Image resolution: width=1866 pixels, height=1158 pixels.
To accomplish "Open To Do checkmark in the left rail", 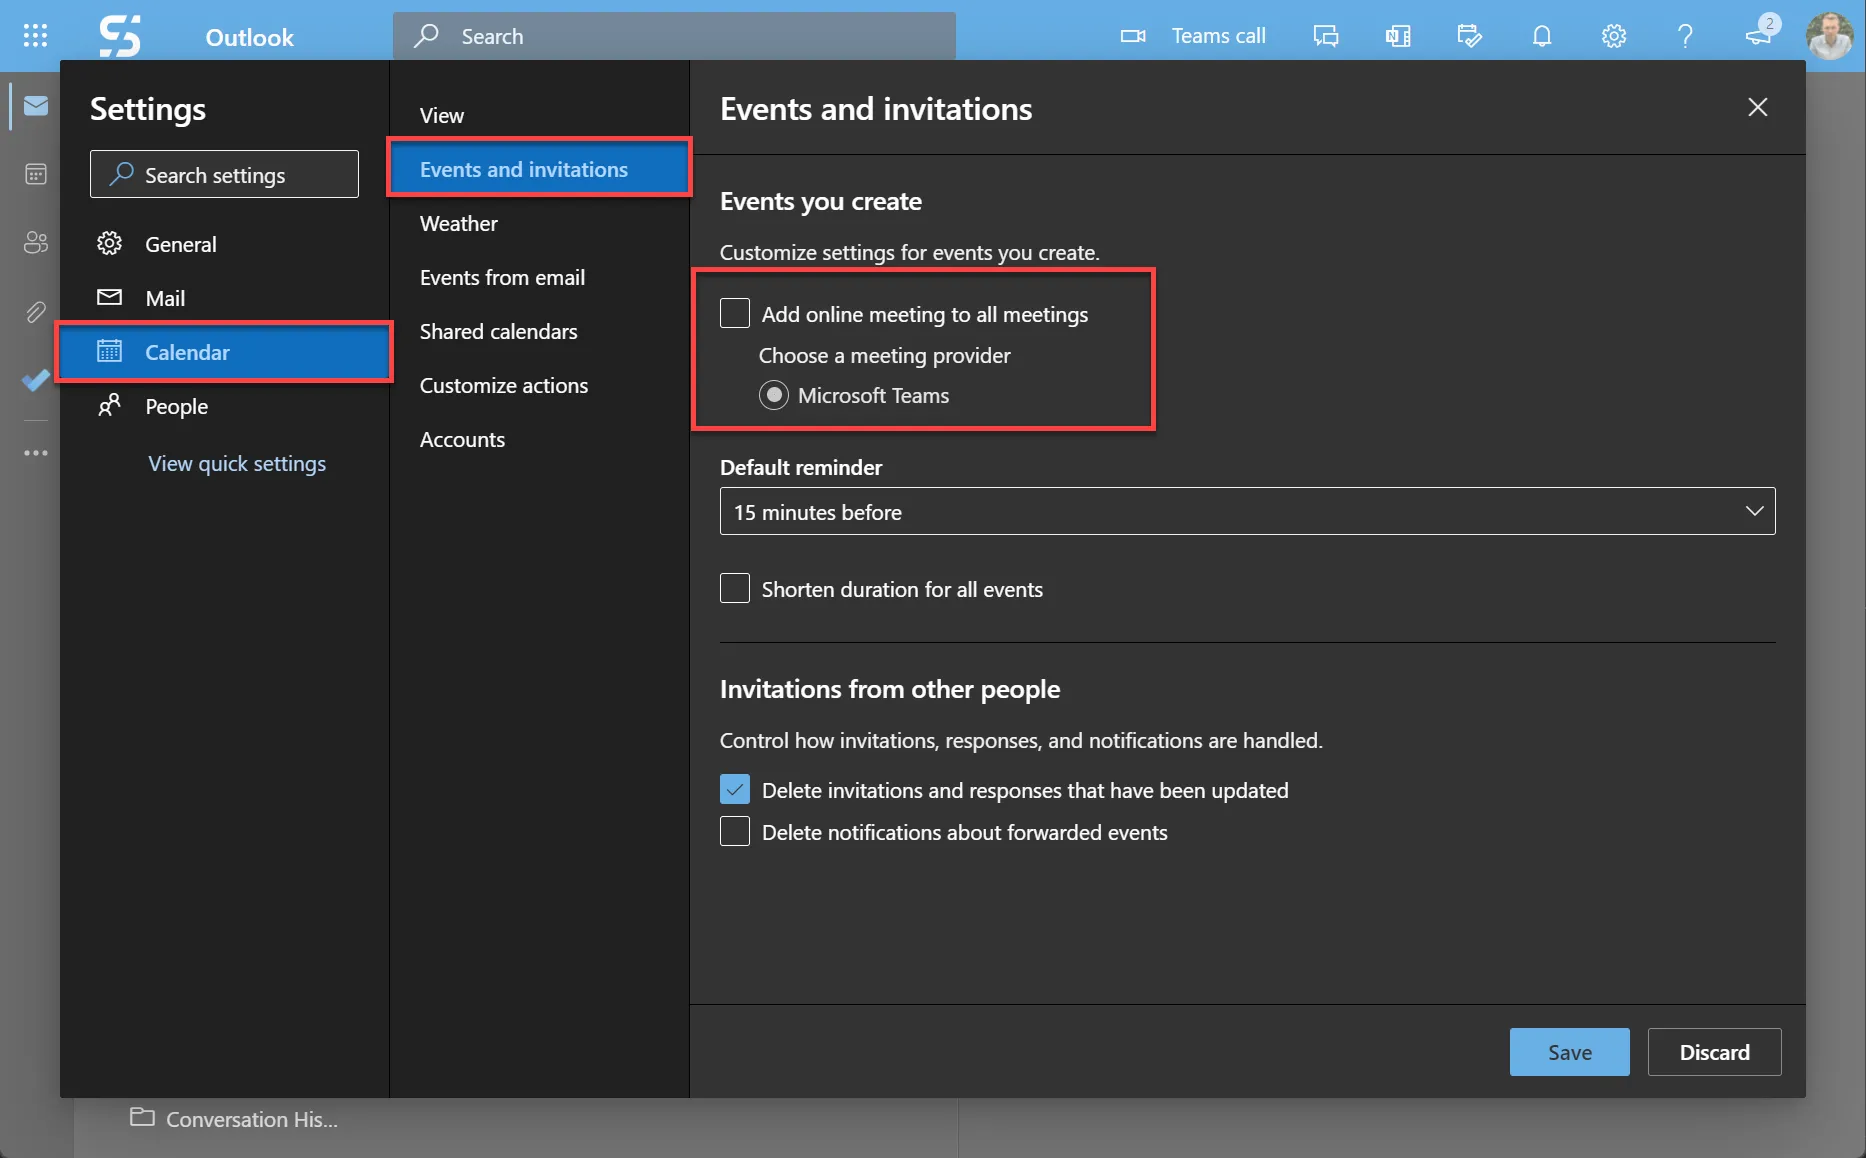I will coord(36,380).
